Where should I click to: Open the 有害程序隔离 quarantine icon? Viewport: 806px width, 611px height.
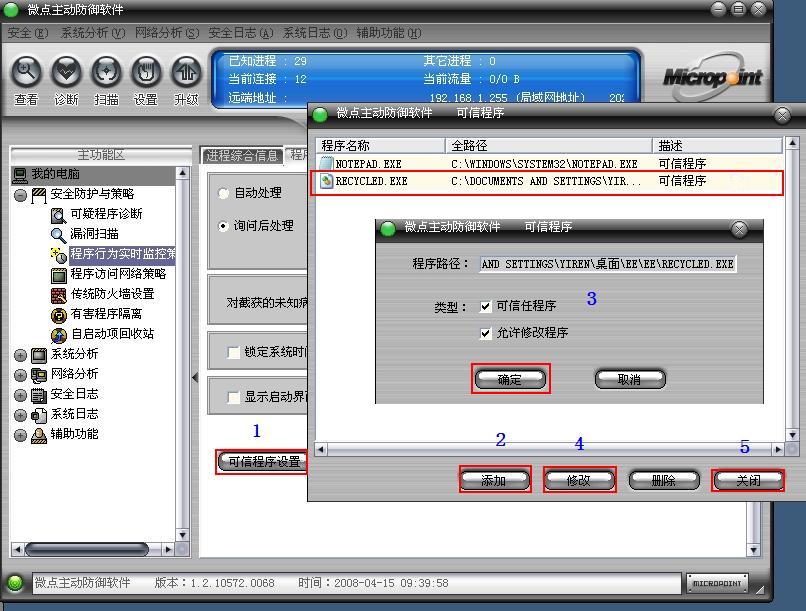click(59, 315)
